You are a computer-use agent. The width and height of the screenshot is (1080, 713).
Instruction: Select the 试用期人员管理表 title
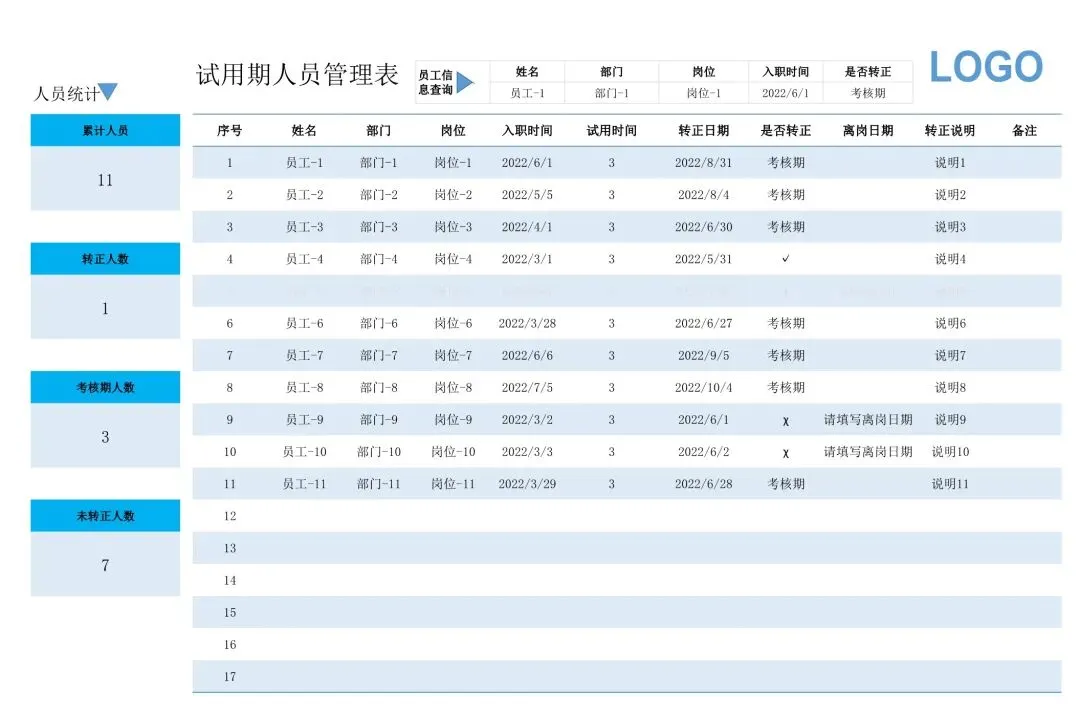[x=297, y=74]
